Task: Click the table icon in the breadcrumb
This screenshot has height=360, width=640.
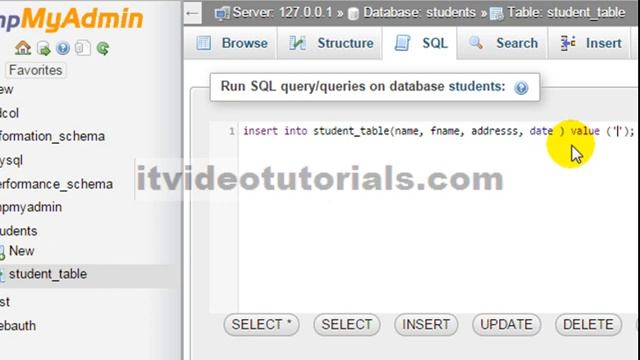Action: pos(497,14)
